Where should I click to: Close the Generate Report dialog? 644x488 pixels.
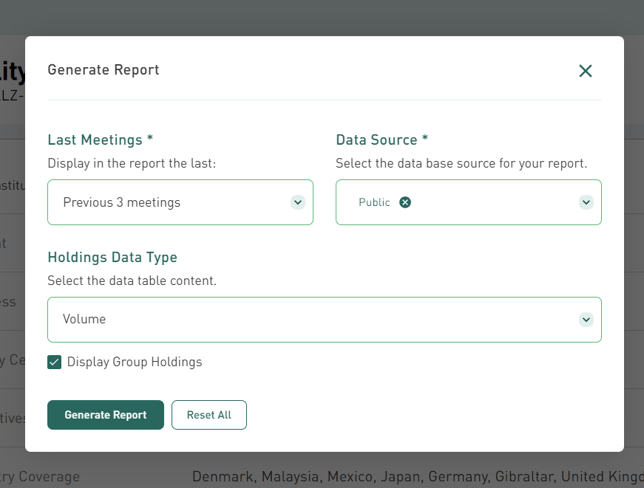coord(585,71)
